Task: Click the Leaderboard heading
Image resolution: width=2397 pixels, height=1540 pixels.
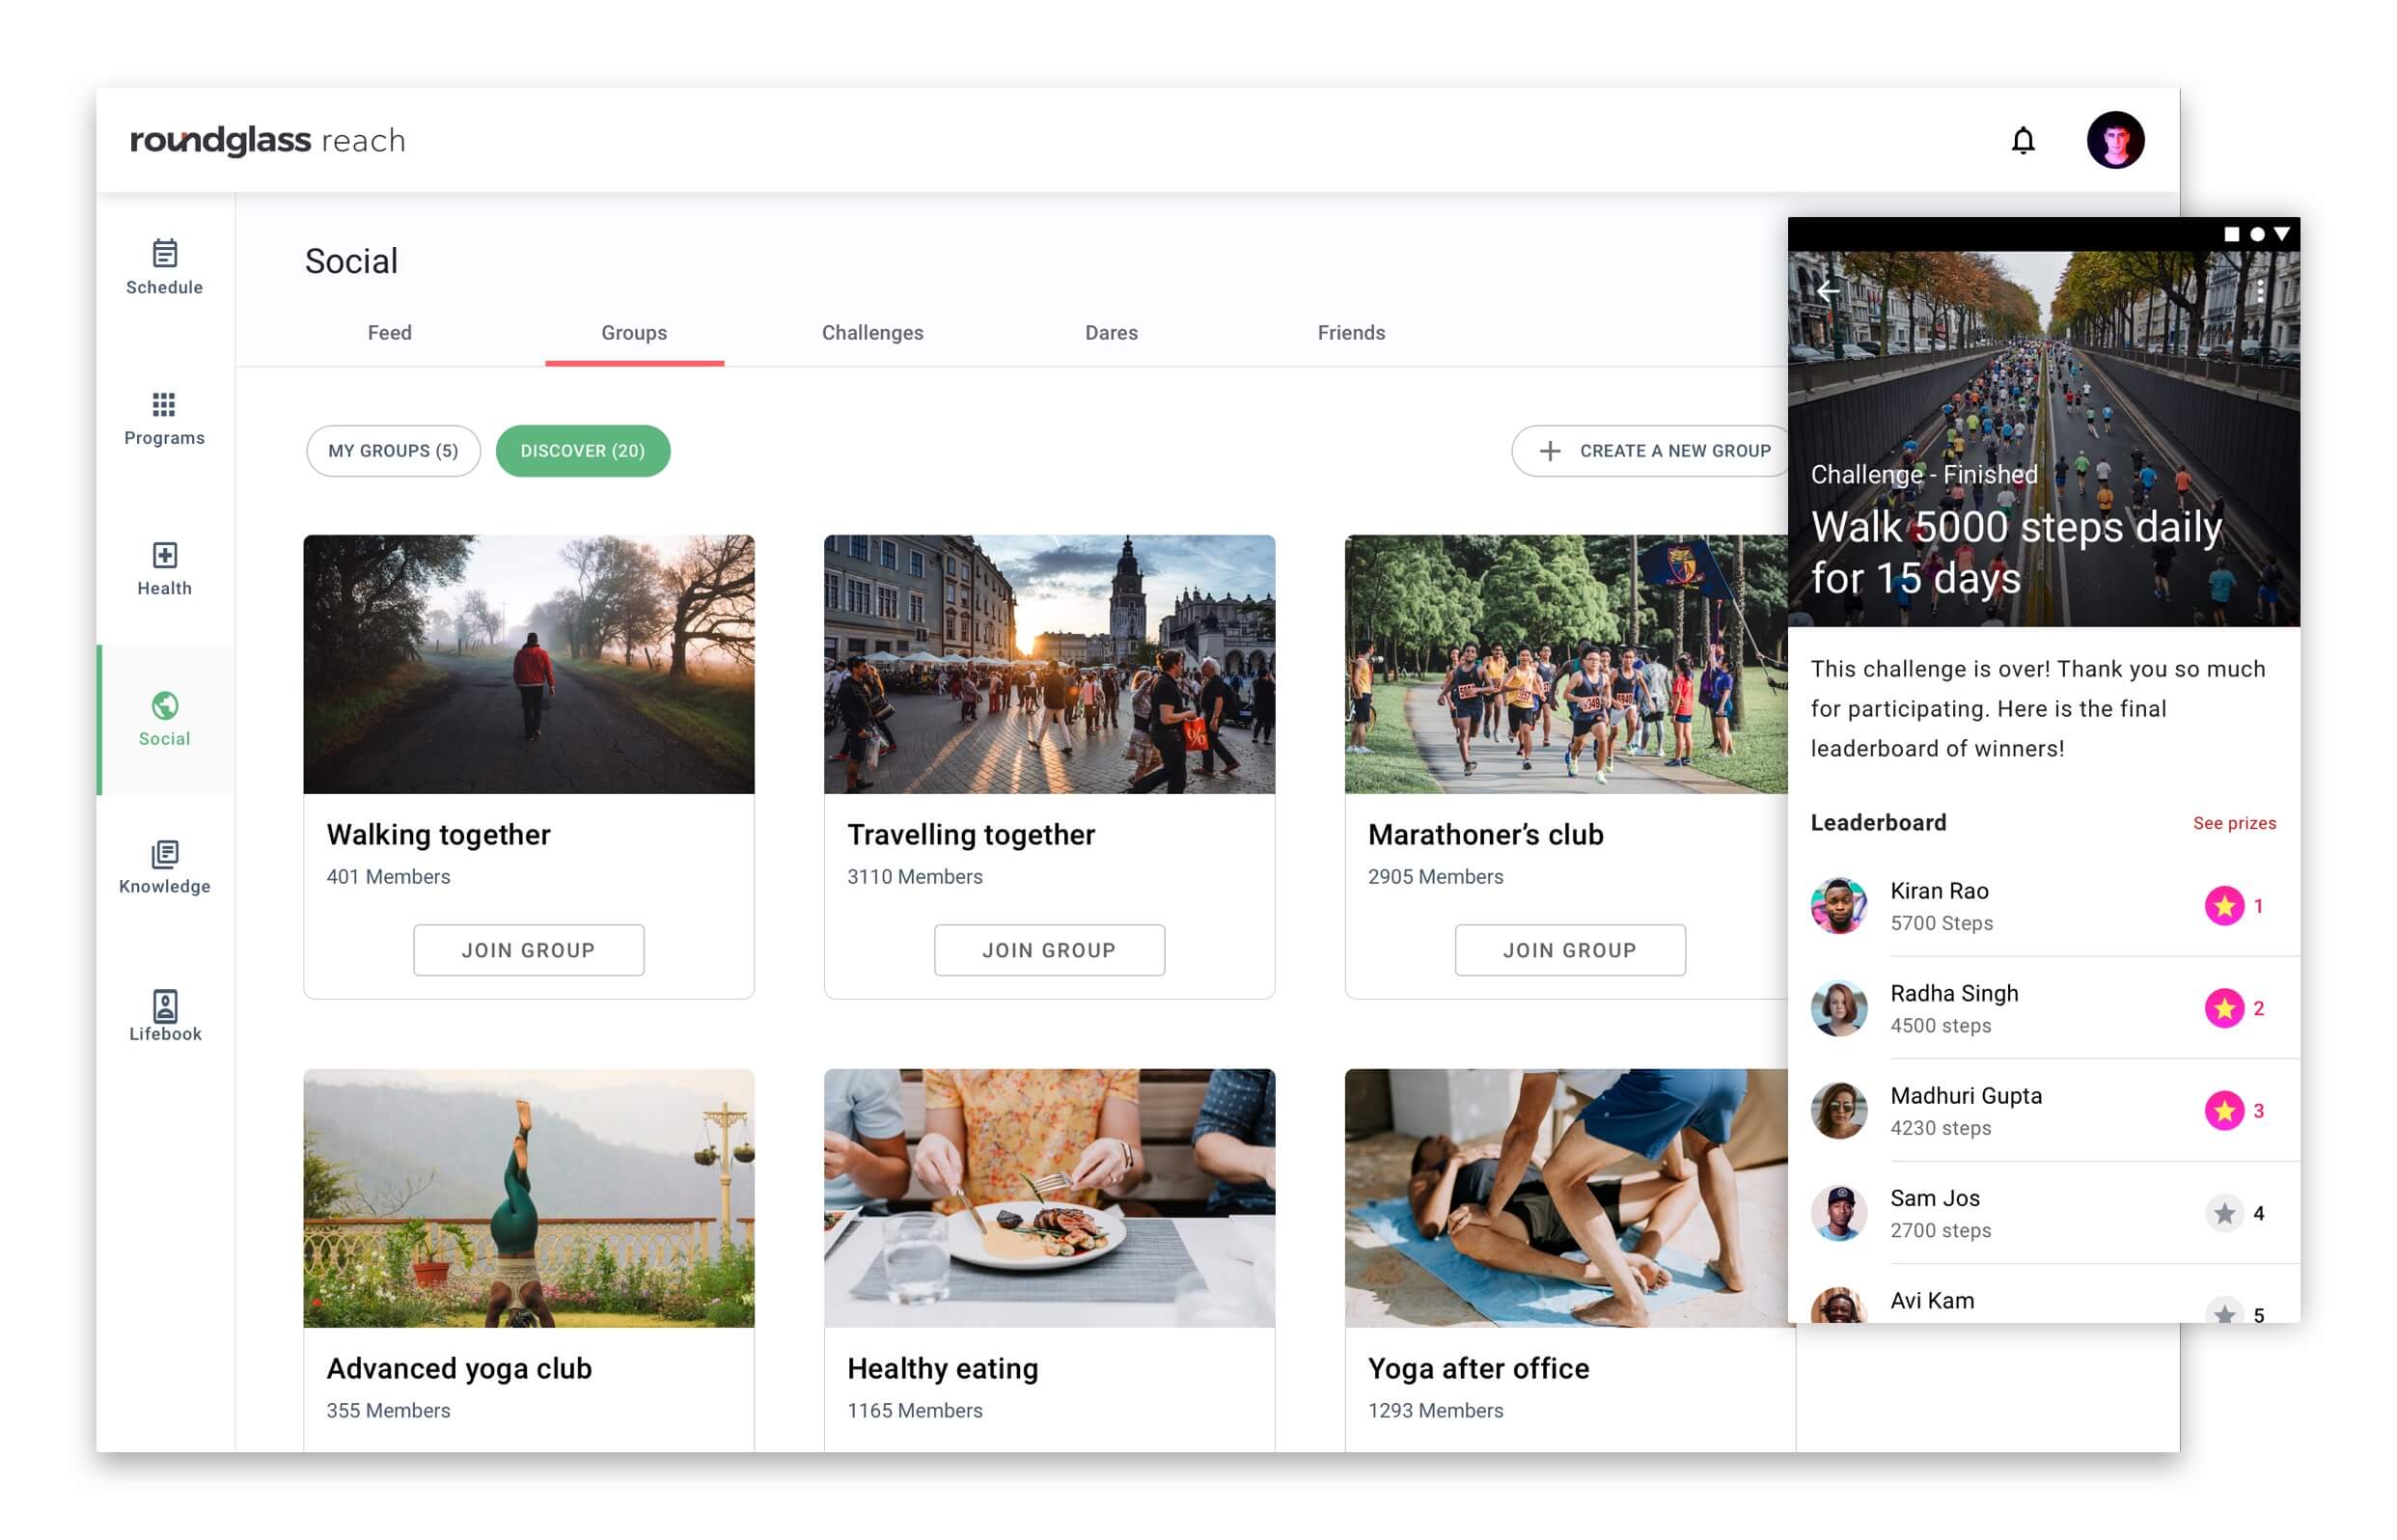Action: [1877, 823]
